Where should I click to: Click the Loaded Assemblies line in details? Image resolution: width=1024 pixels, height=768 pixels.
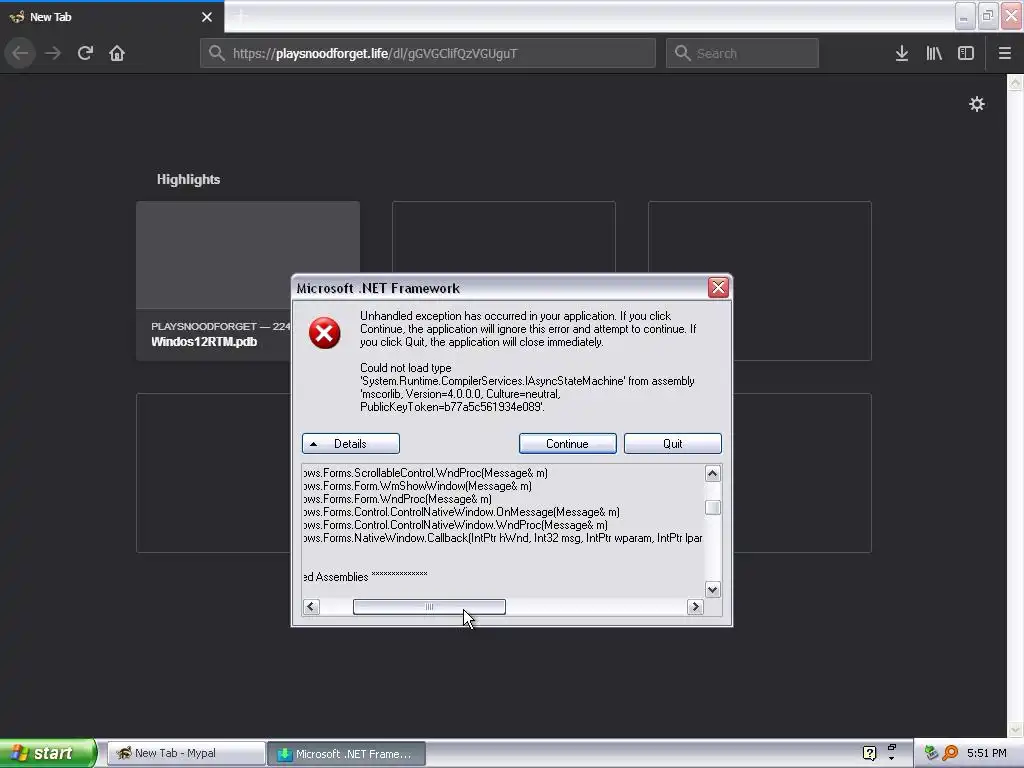[366, 577]
